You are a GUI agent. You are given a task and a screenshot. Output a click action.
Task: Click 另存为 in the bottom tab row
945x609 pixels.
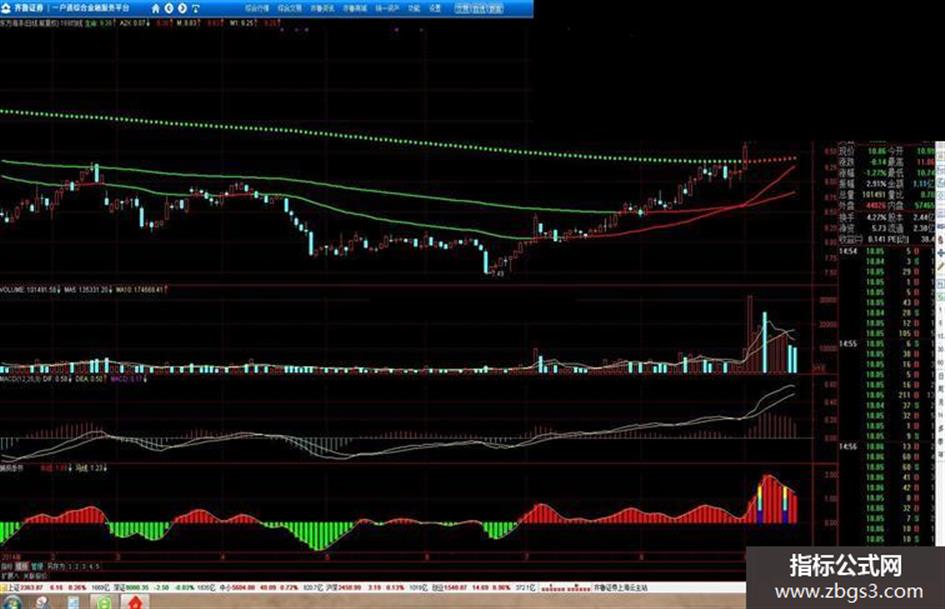[56, 567]
